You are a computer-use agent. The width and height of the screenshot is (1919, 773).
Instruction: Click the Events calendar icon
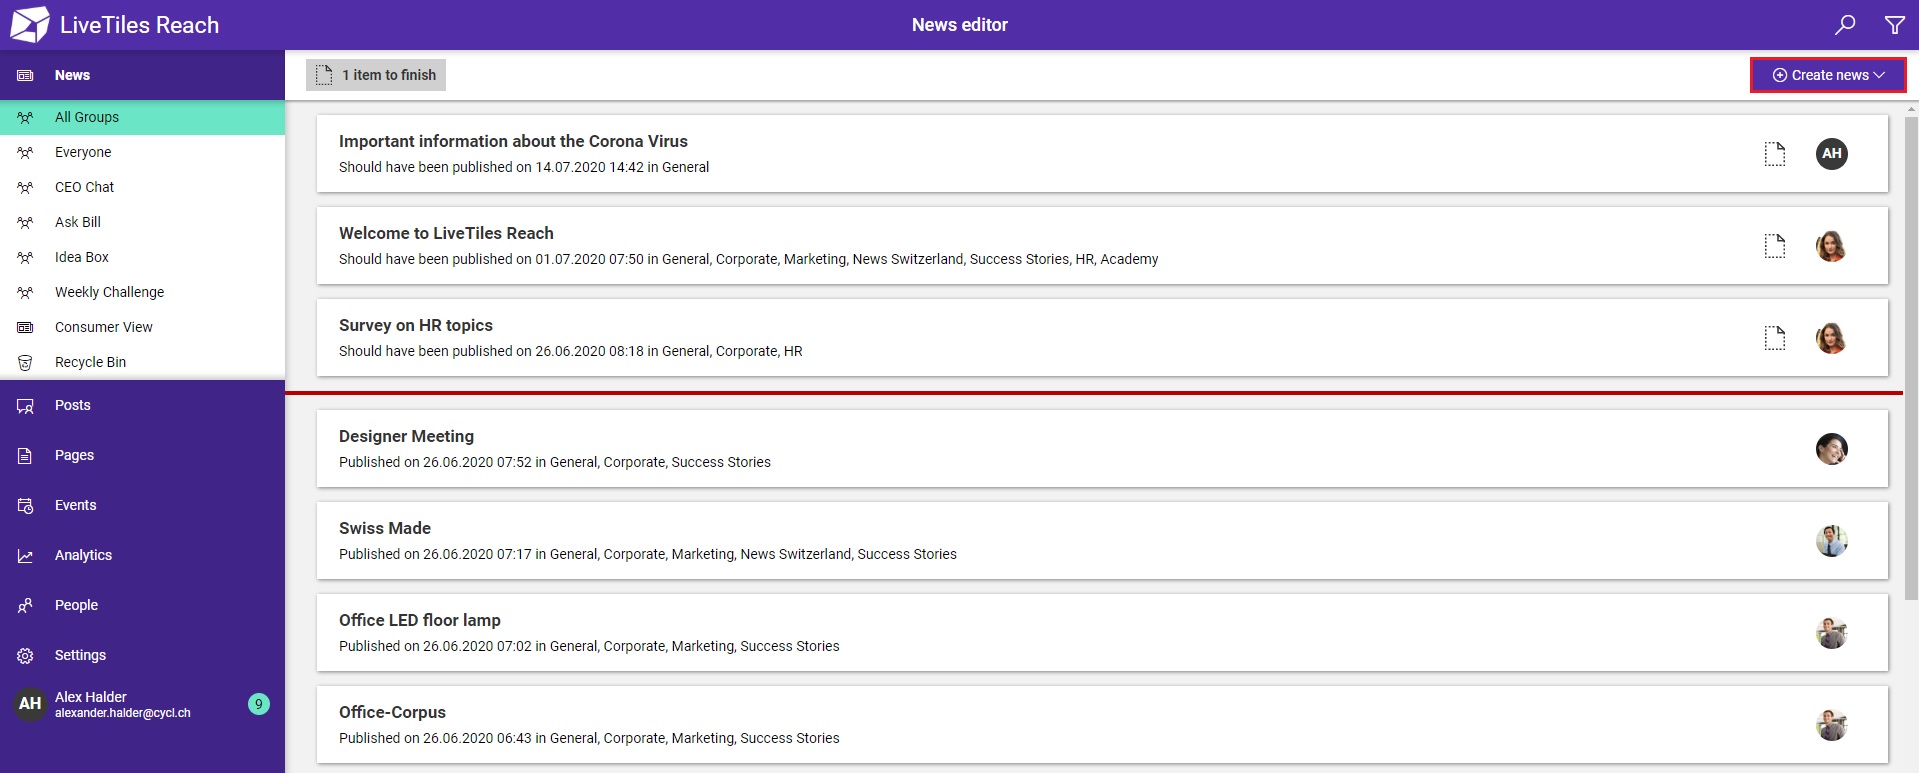[25, 506]
